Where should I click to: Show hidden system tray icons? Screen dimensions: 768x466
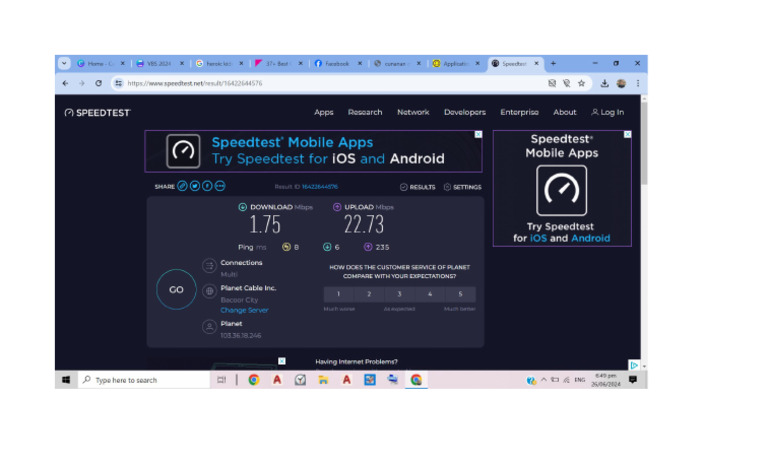[544, 380]
